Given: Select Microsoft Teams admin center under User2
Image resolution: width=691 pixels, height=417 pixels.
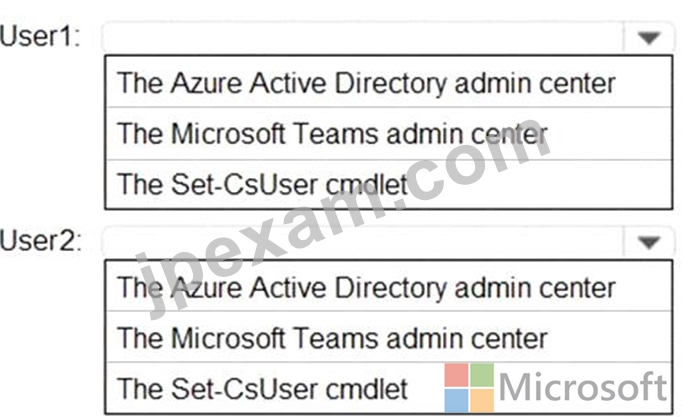Looking at the screenshot, I should [x=389, y=338].
